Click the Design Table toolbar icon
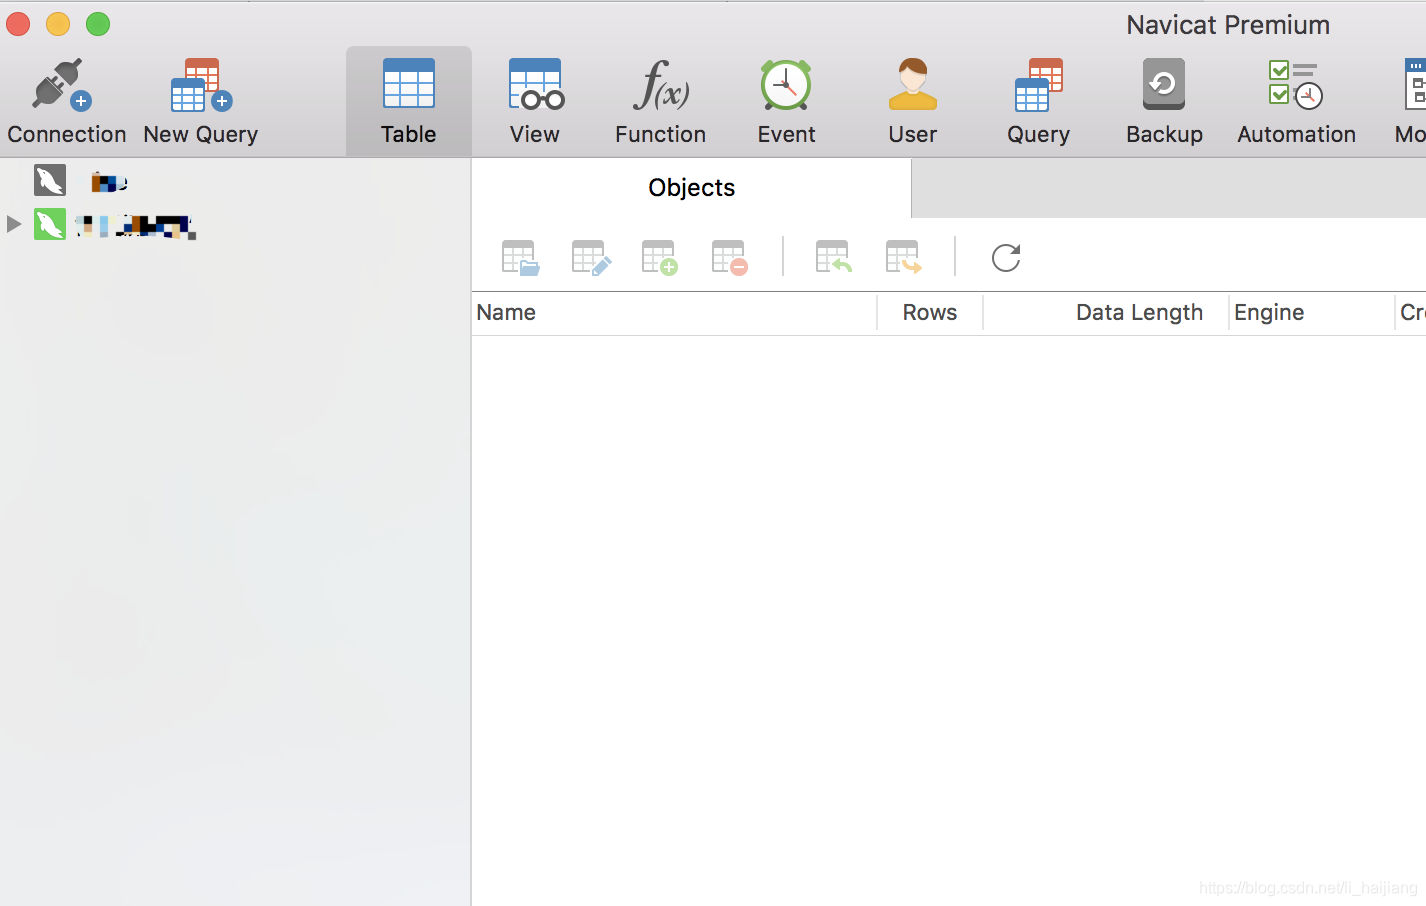This screenshot has height=906, width=1426. [590, 258]
